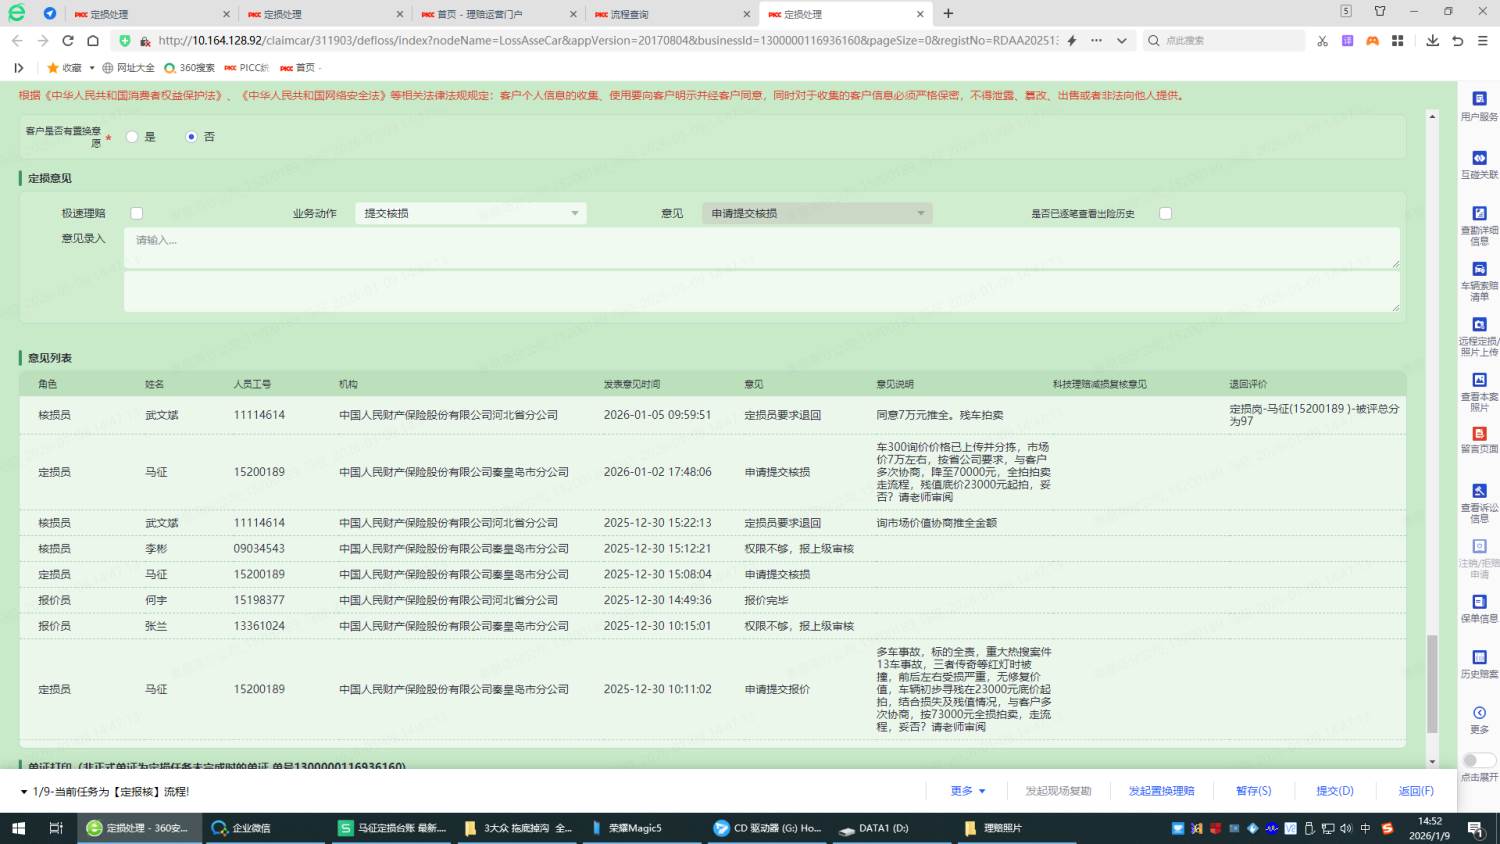This screenshot has height=844, width=1500.
Task: Toggle the 点击展开 switch in sidebar
Action: 1478,760
